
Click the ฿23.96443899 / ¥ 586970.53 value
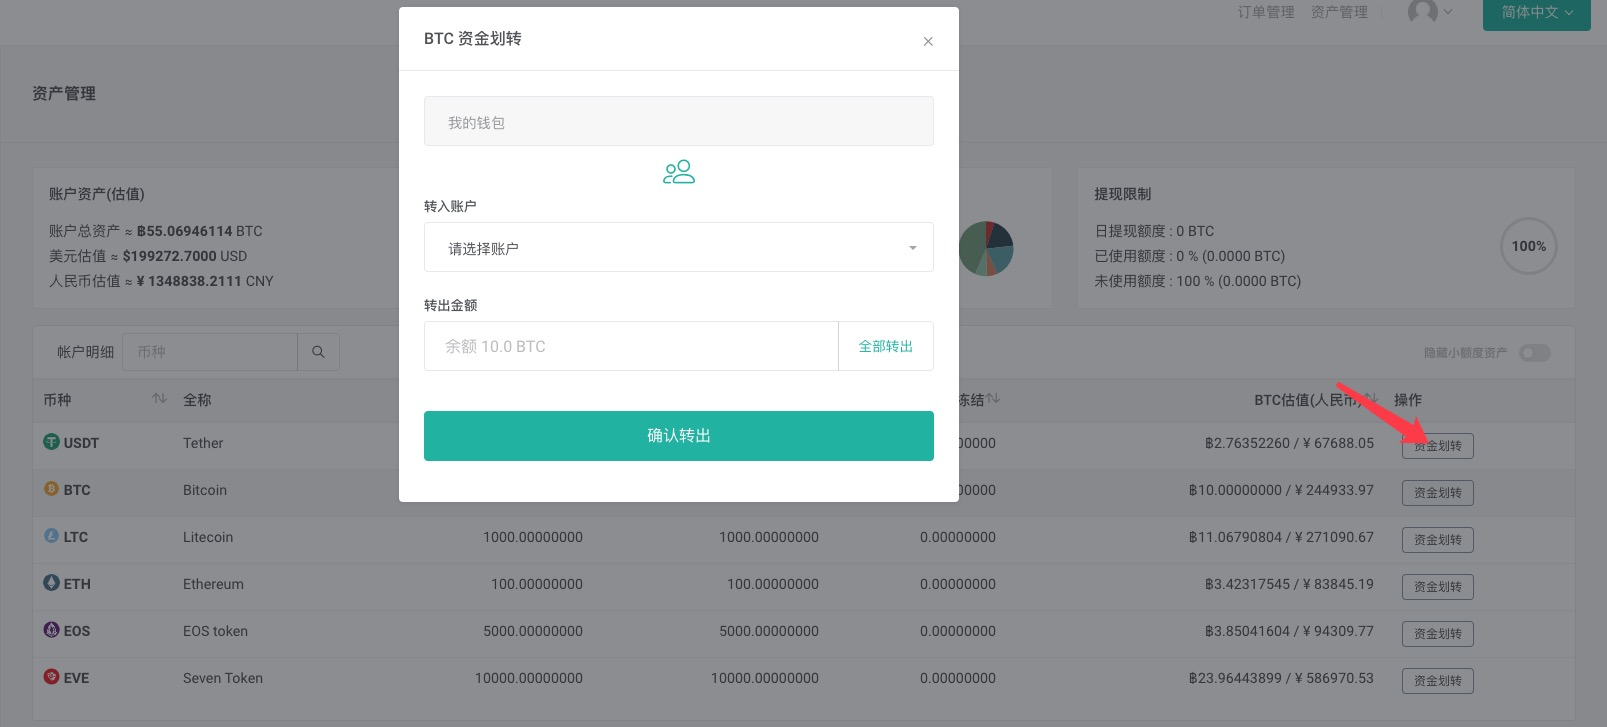pyautogui.click(x=1281, y=678)
